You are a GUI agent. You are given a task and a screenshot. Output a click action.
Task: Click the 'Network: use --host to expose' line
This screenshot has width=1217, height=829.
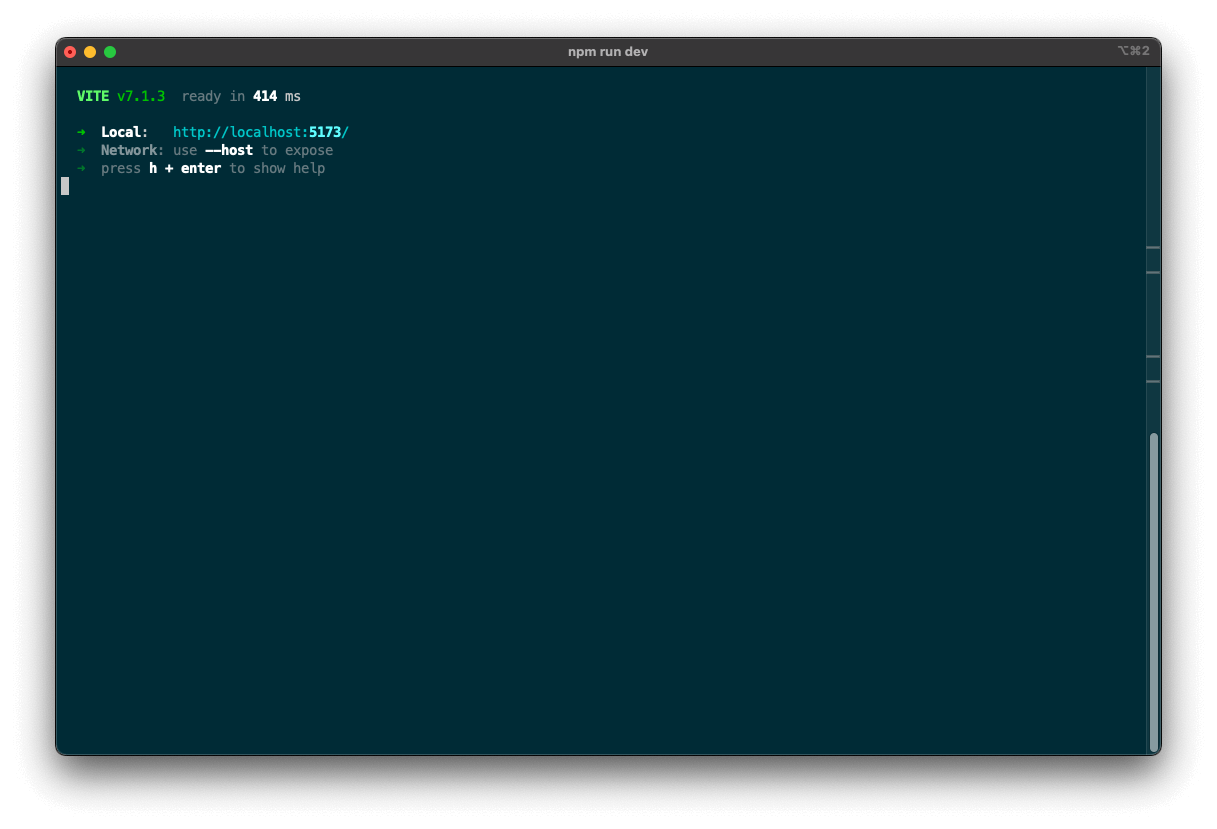217,150
